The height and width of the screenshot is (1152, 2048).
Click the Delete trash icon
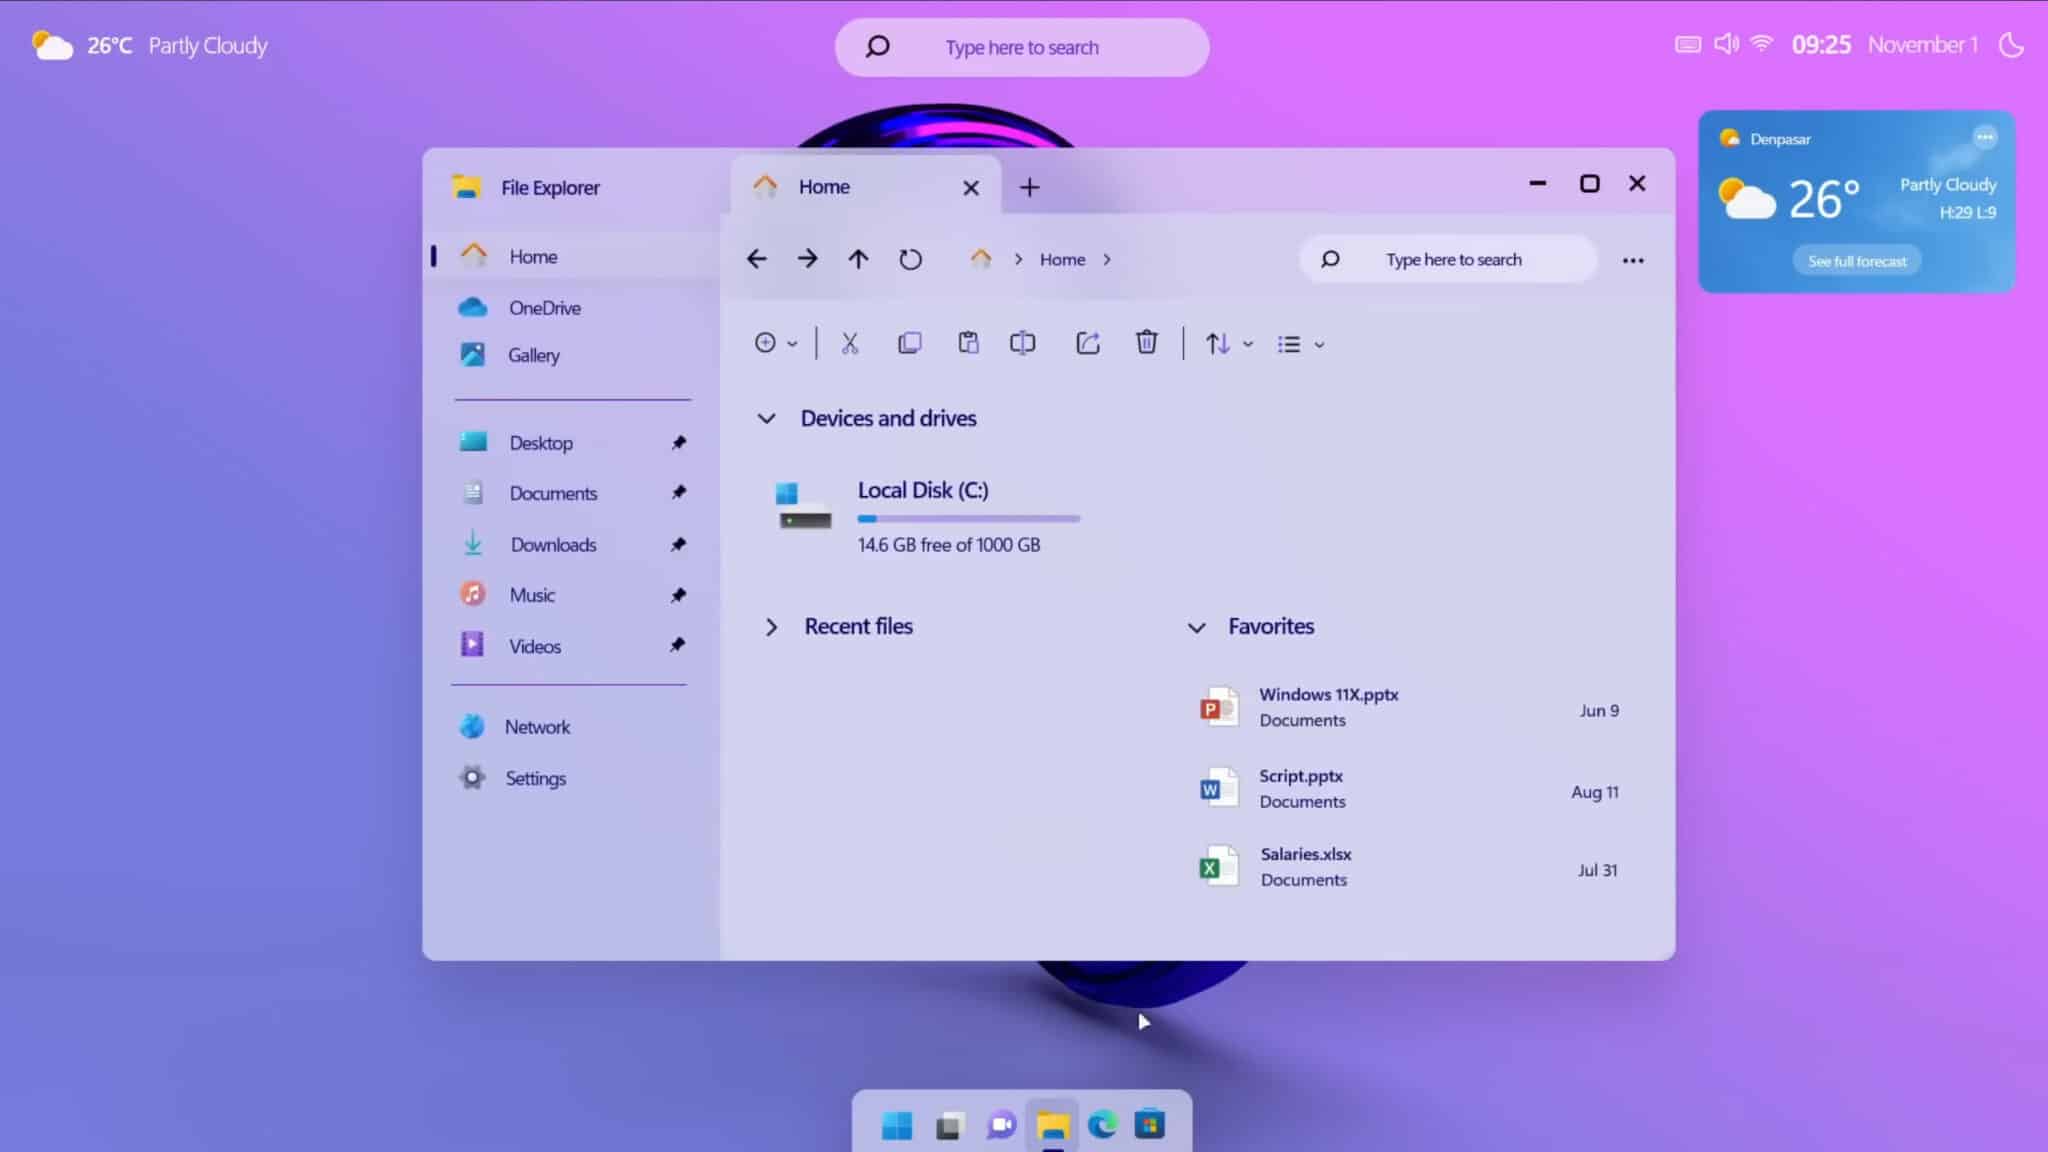coord(1146,343)
